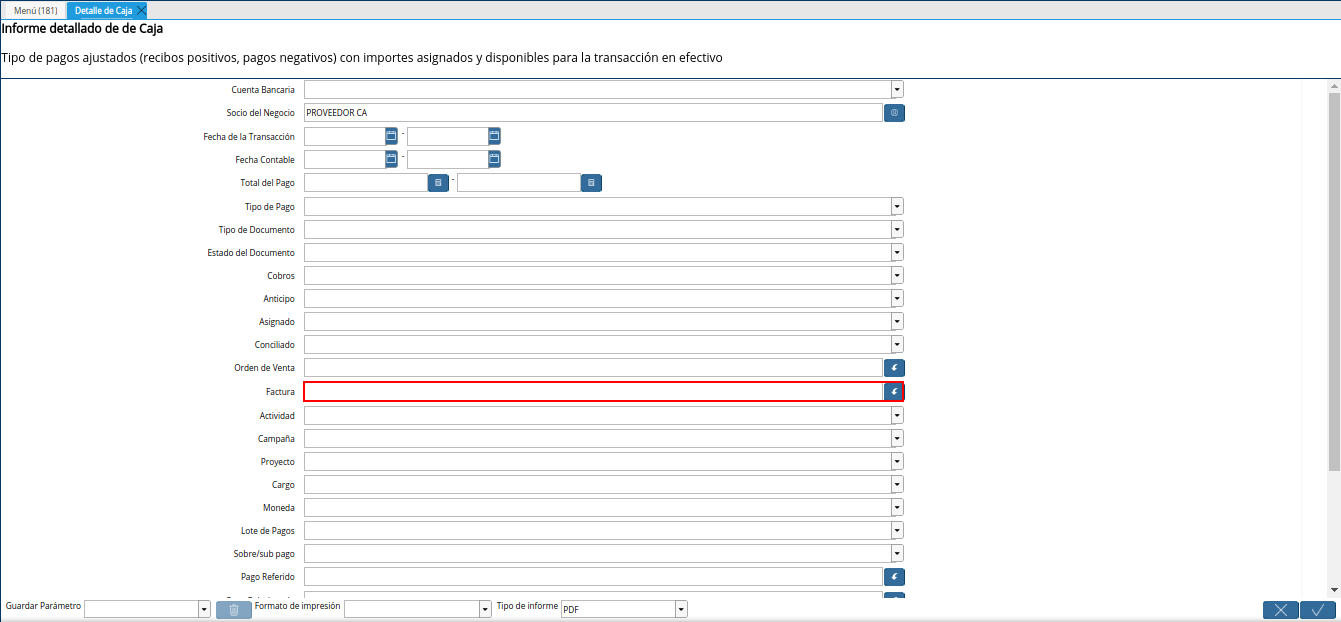Open the Tipo de Pago dropdown
The height and width of the screenshot is (622, 1341).
896,206
